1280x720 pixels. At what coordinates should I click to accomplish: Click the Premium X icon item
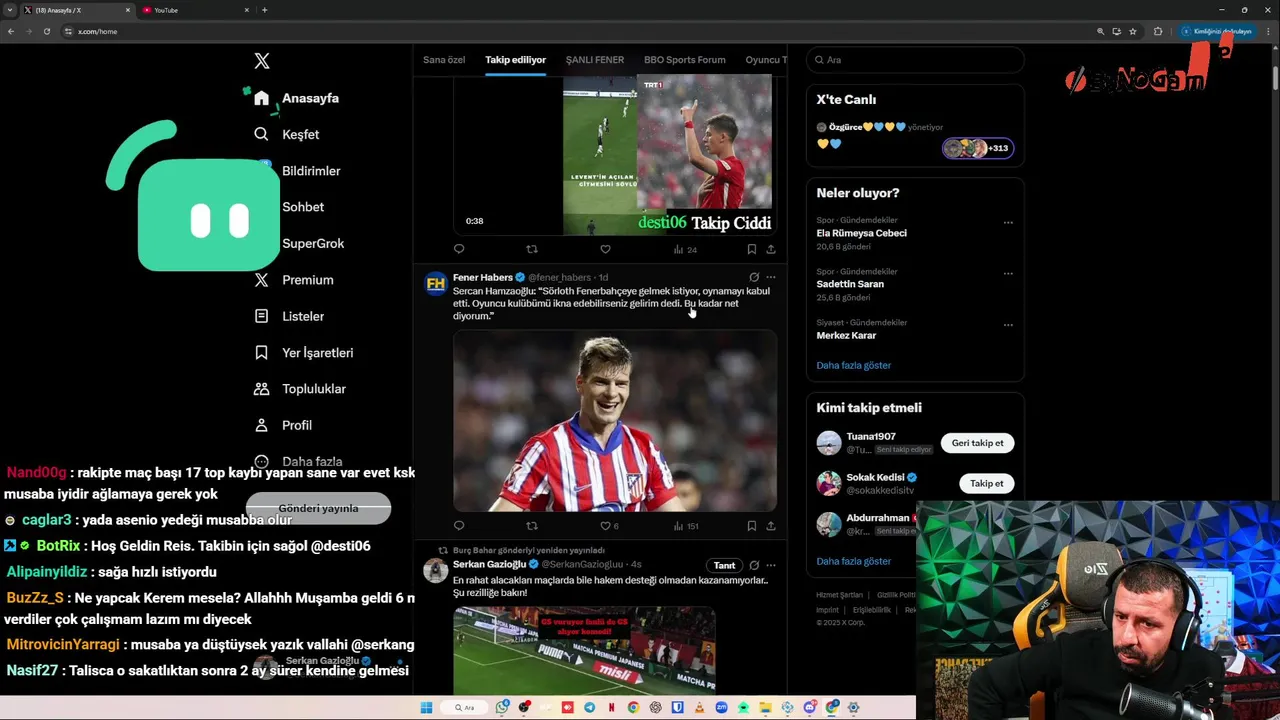pyautogui.click(x=261, y=280)
